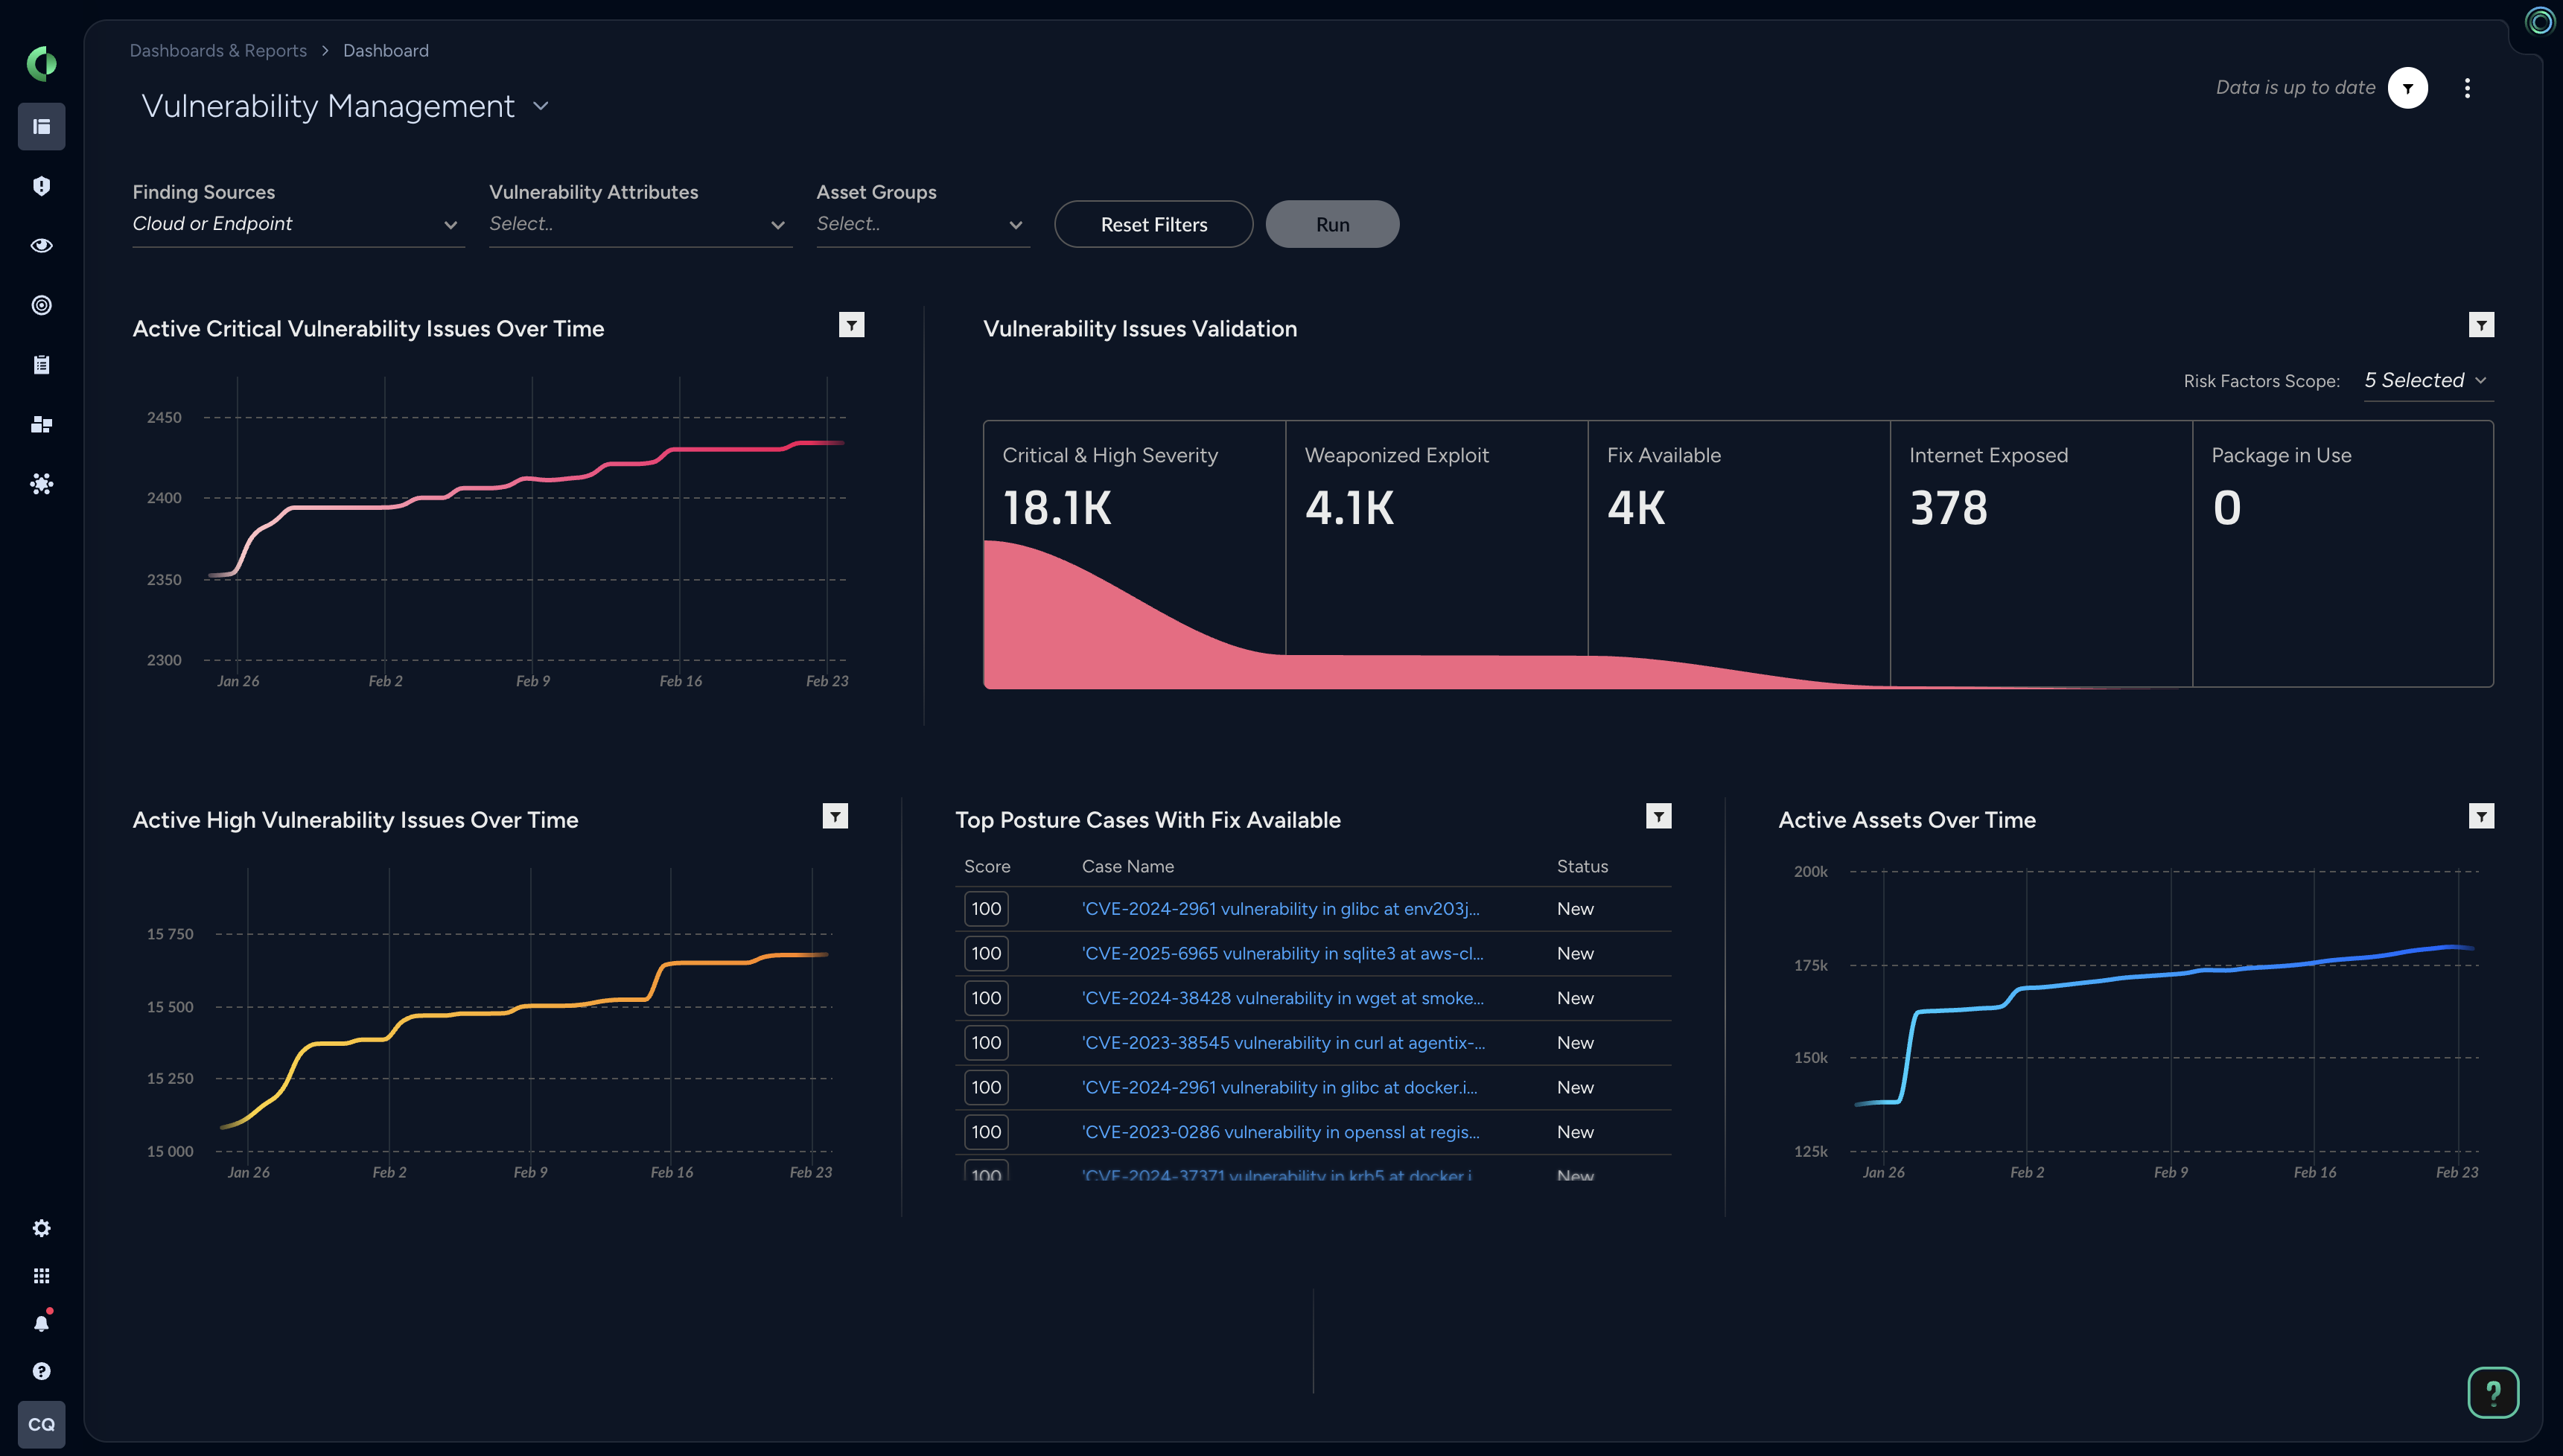Open the eye-shaped visibility icon in sidebar
The width and height of the screenshot is (2563, 1456).
[41, 245]
